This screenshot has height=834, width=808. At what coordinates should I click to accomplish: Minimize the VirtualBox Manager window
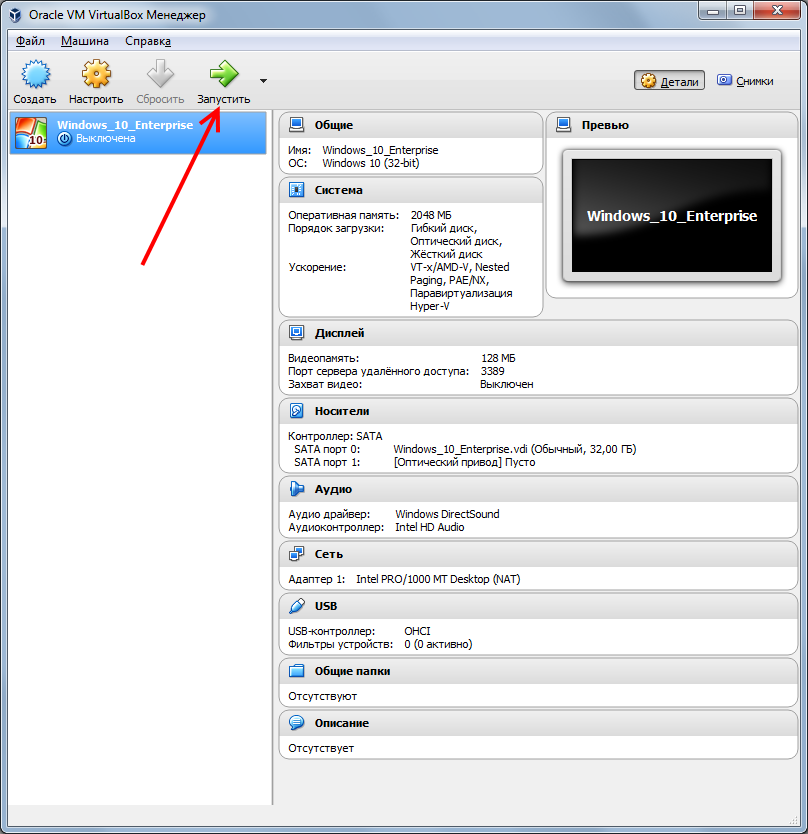[713, 11]
